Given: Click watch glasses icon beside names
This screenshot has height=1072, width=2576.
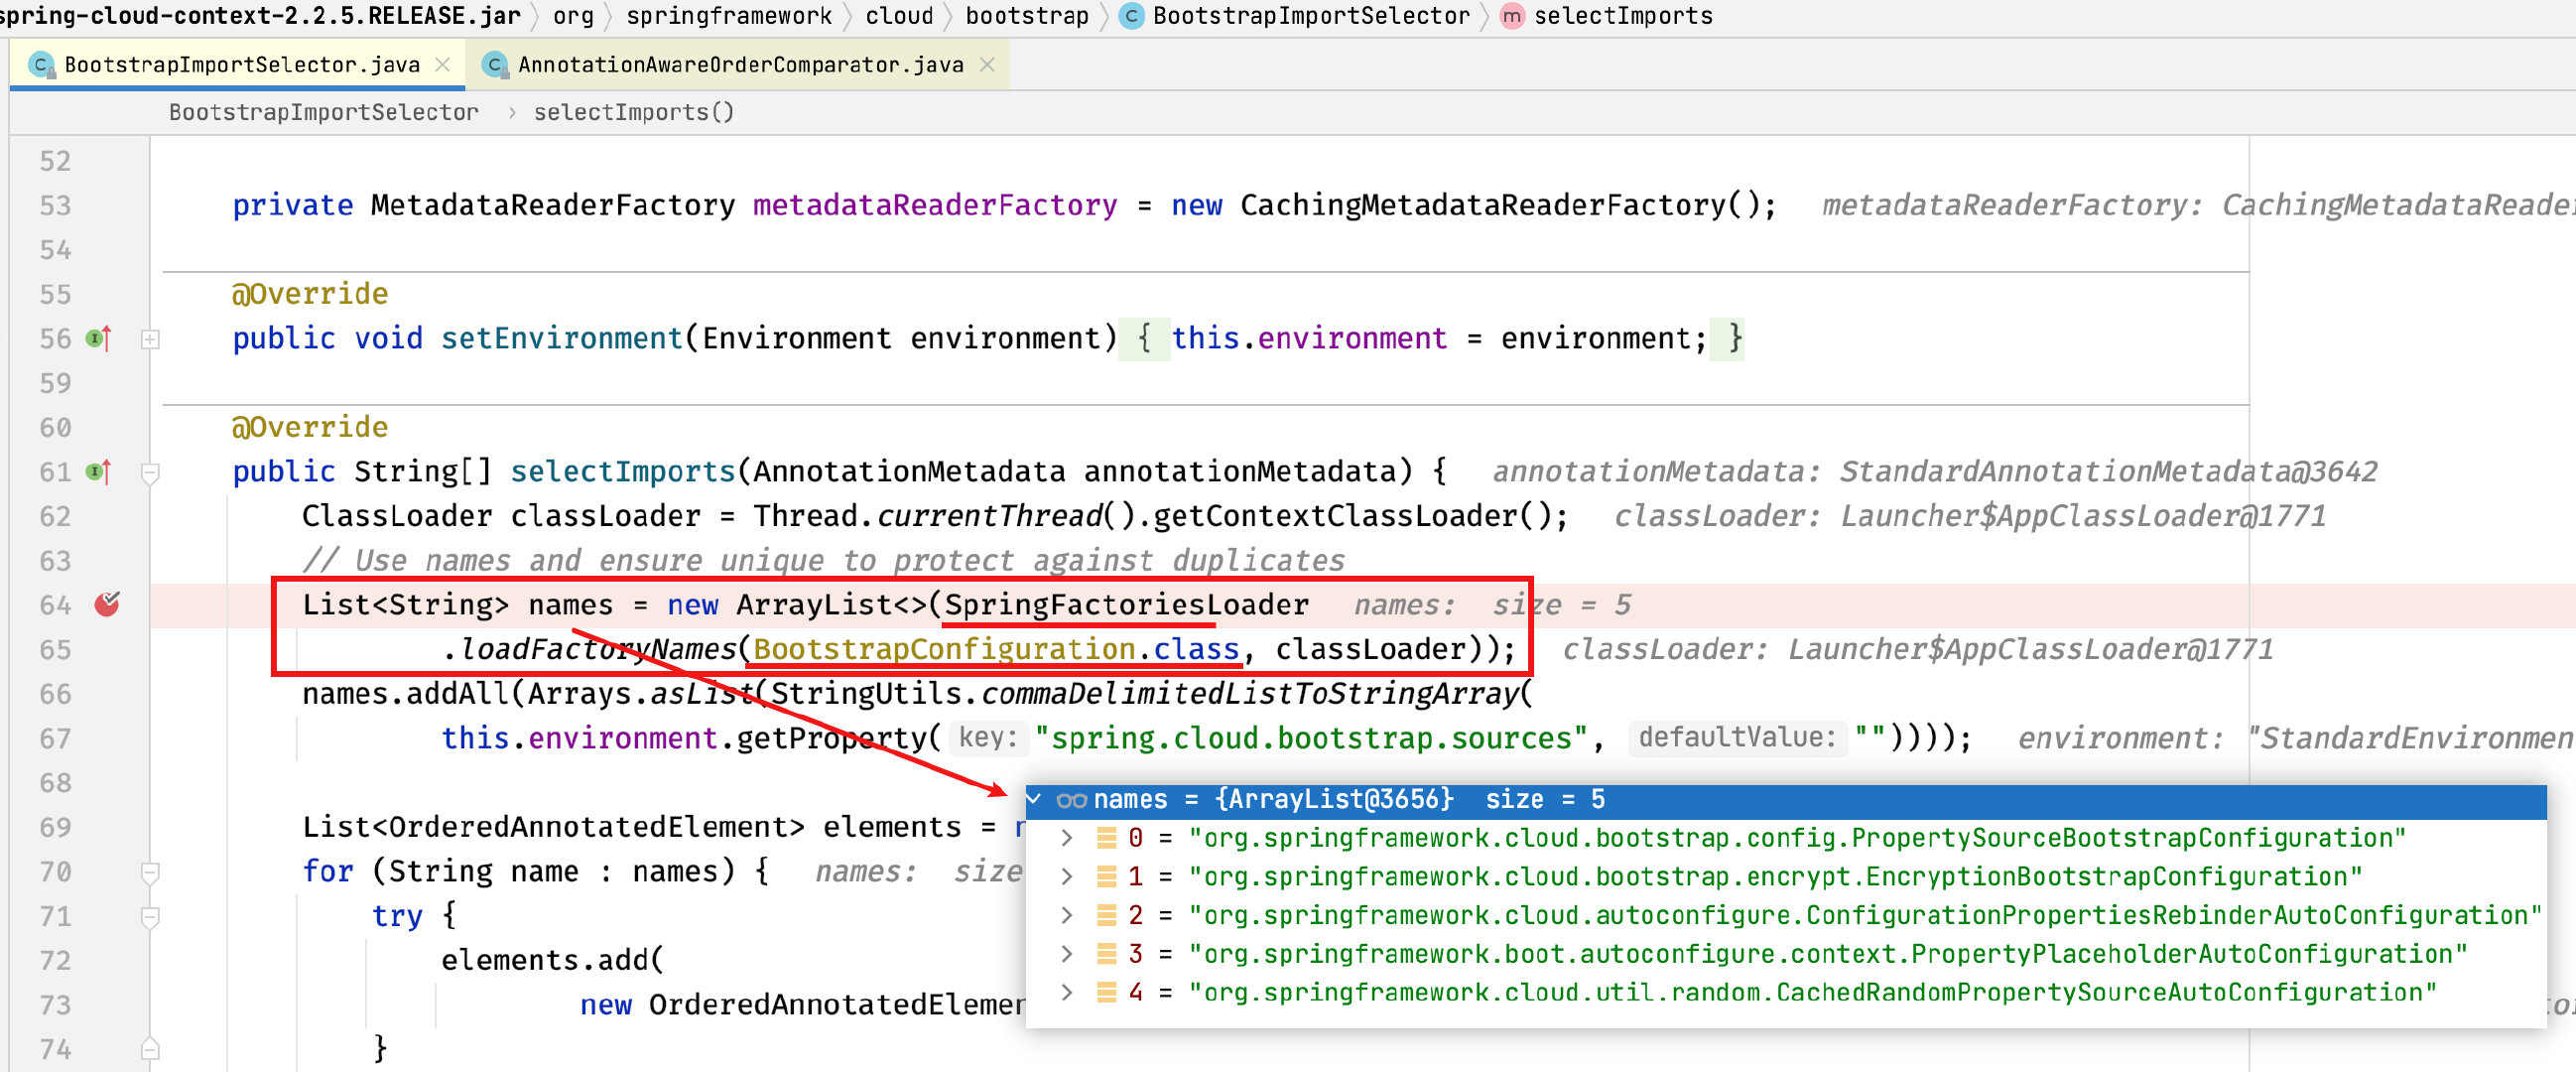Looking at the screenshot, I should [1071, 800].
